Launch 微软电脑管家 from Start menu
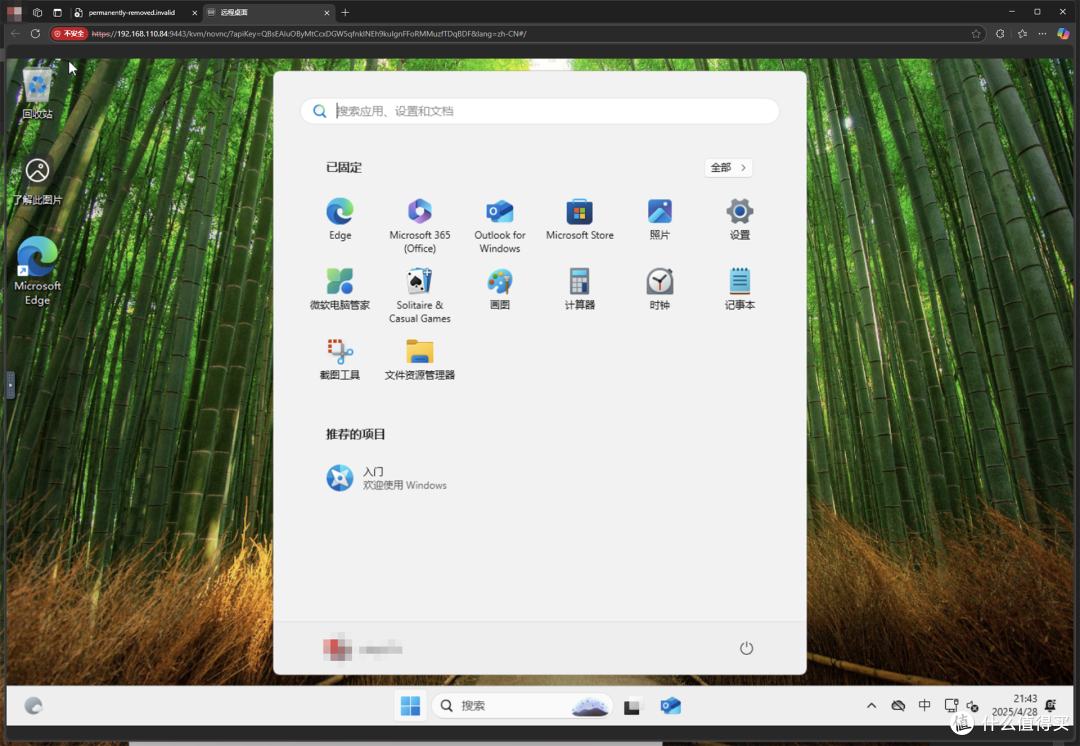 [340, 289]
